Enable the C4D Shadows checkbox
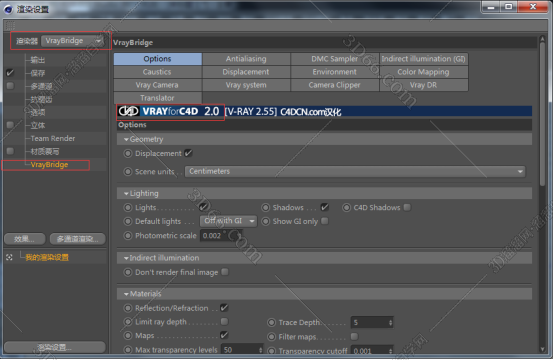 tap(407, 207)
